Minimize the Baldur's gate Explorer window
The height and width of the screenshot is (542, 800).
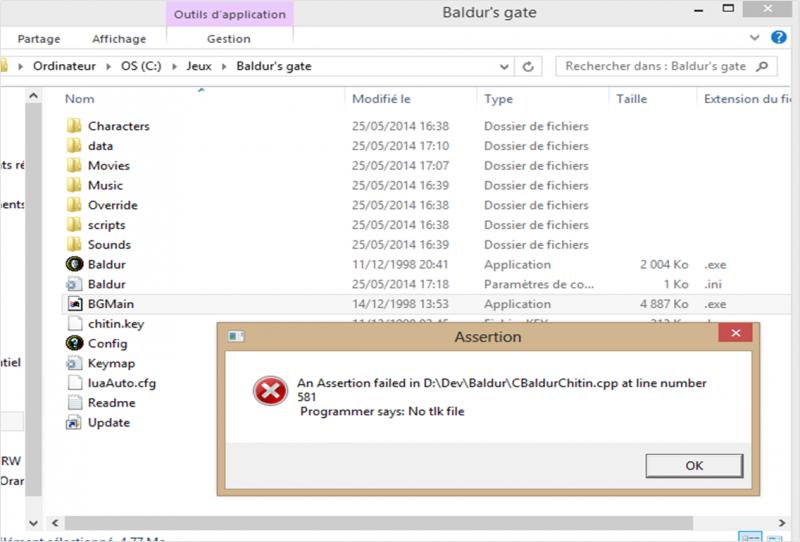coord(698,10)
